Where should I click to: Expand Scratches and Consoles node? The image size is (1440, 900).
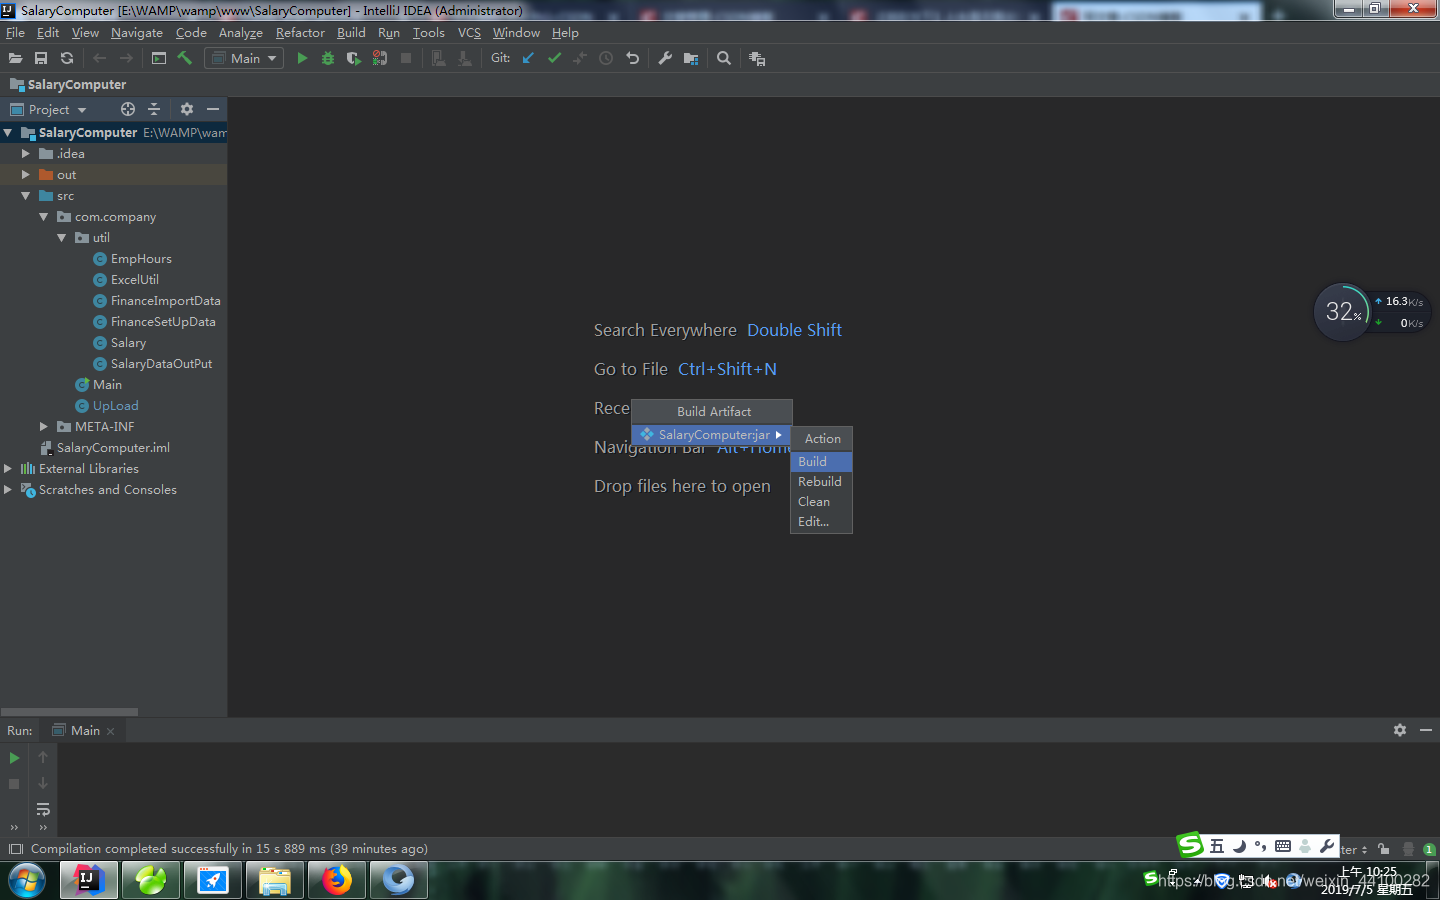(x=8, y=489)
